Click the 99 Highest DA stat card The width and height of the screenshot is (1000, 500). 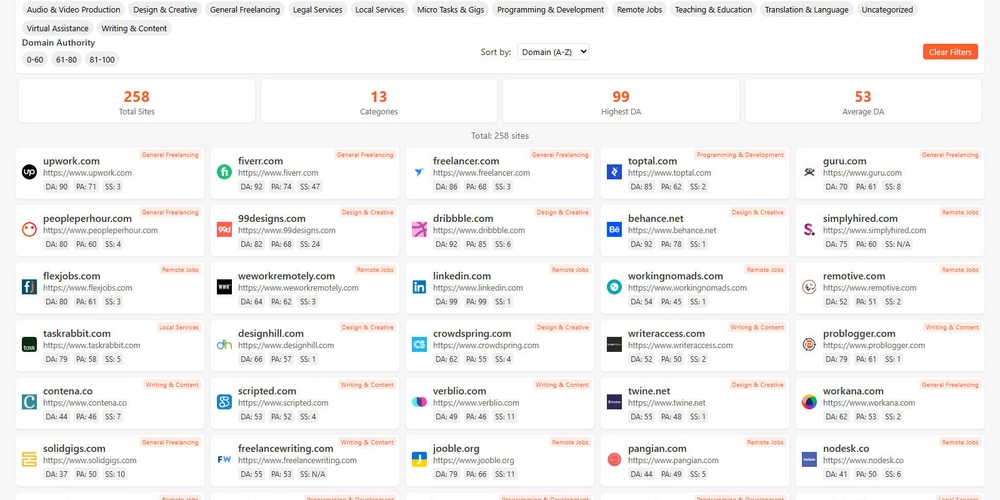point(621,101)
